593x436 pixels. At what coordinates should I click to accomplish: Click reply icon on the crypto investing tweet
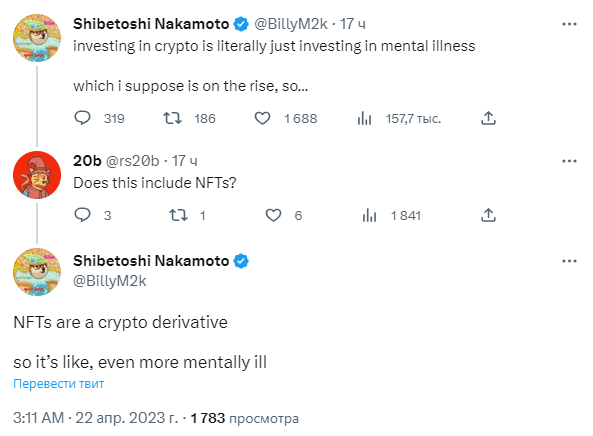click(82, 118)
